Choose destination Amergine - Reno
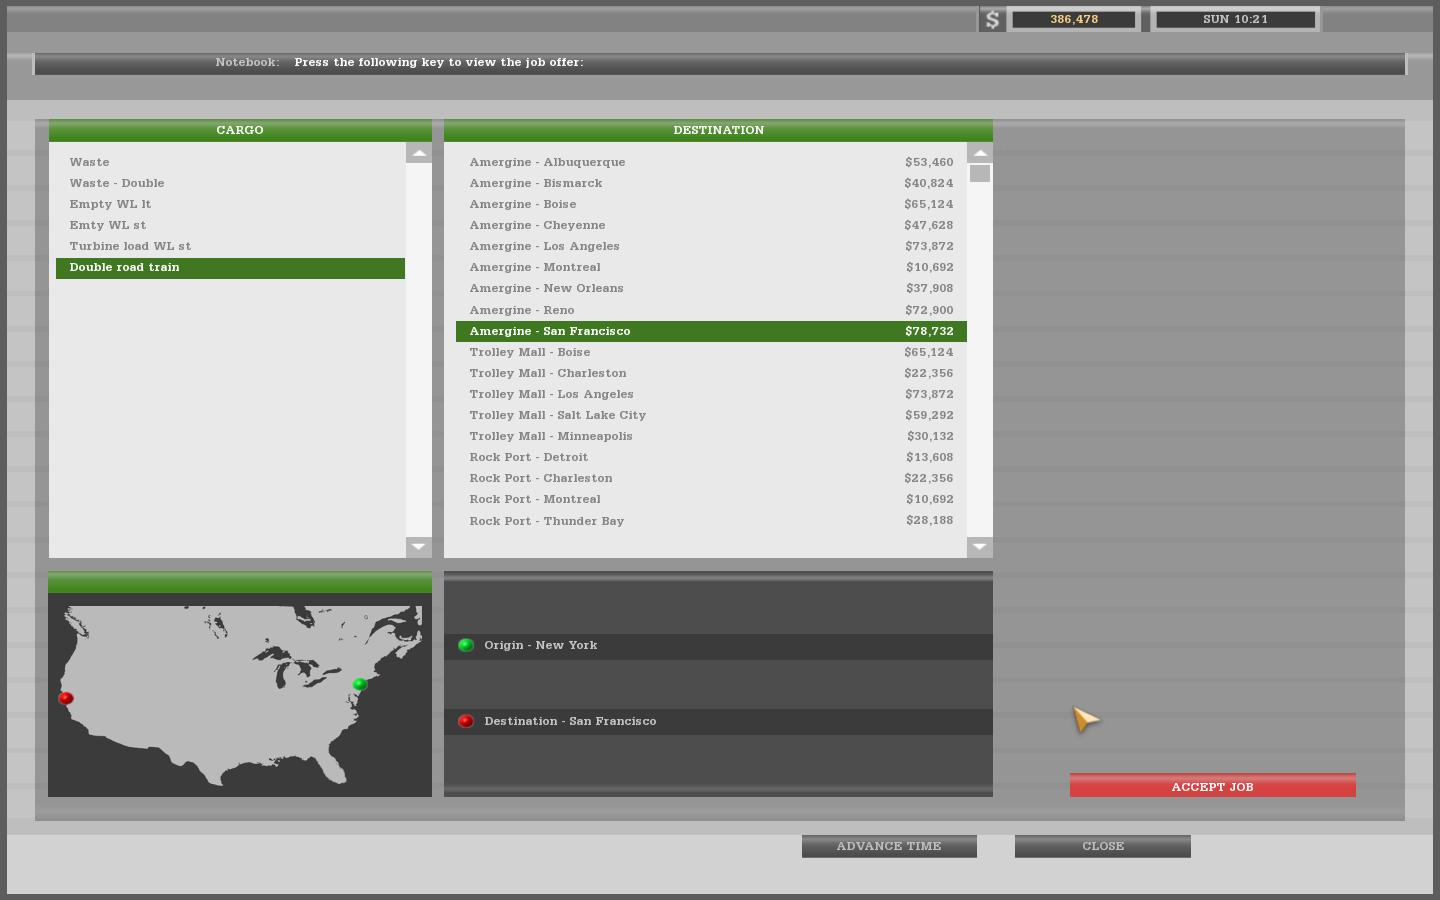Image resolution: width=1440 pixels, height=900 pixels. [711, 310]
